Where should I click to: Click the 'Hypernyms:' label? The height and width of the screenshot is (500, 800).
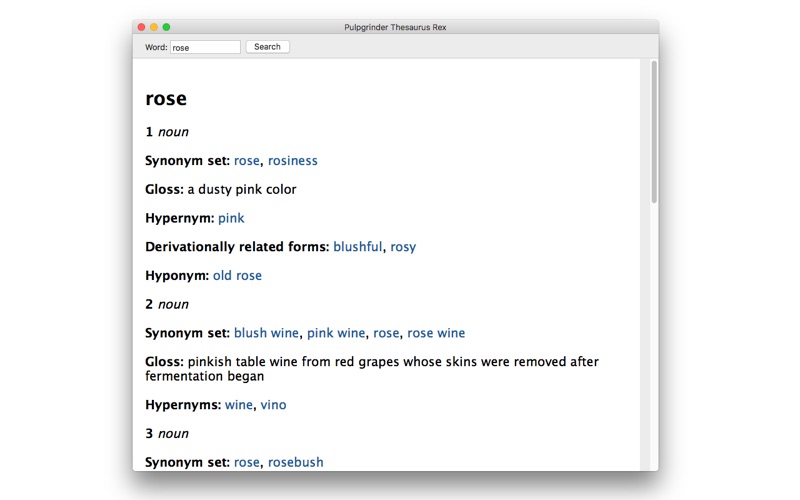[183, 405]
